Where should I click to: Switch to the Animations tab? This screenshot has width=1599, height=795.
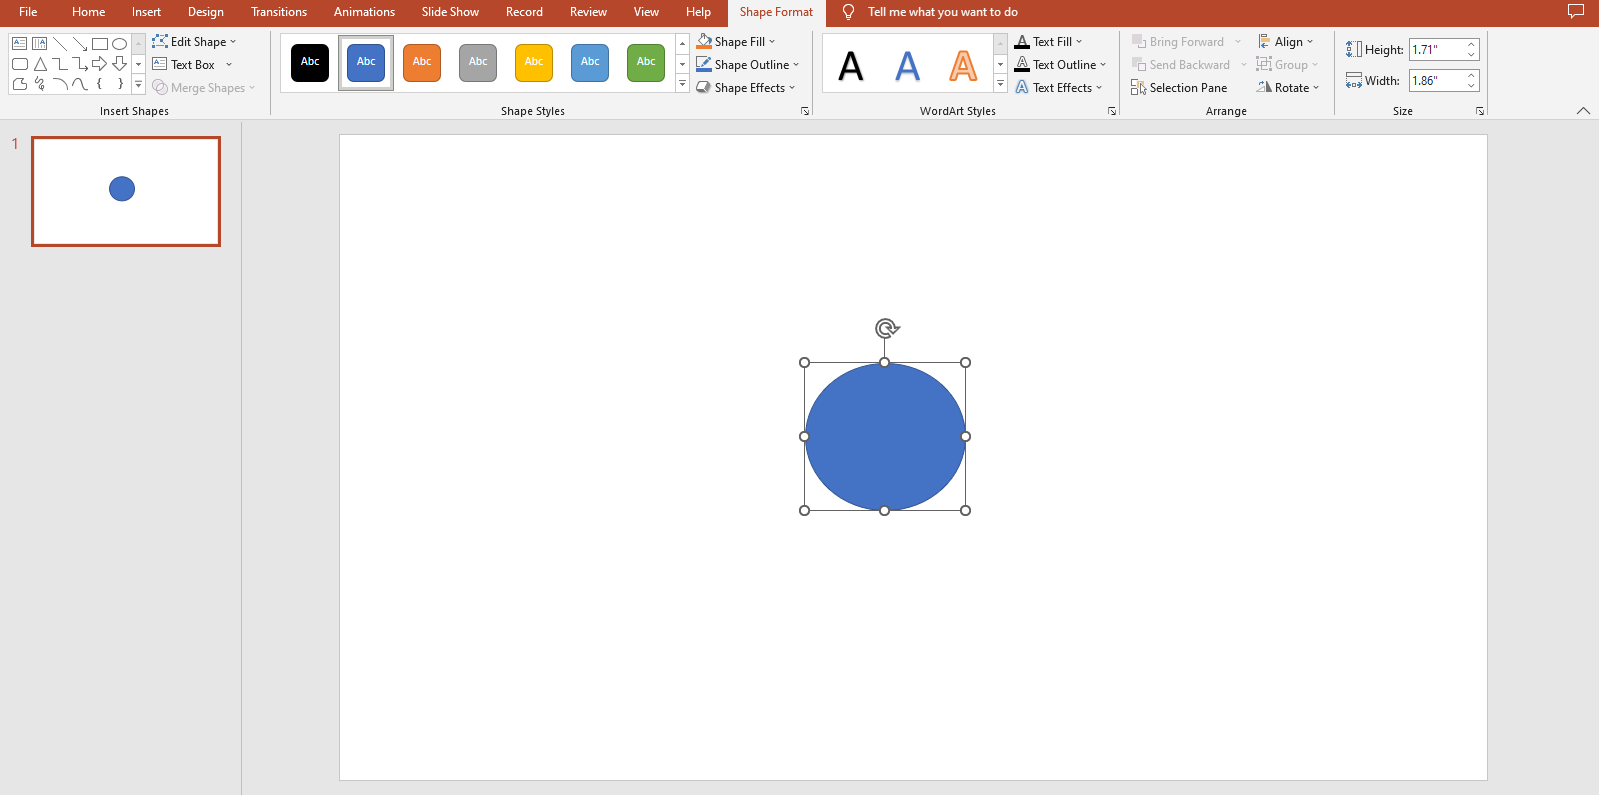364,12
